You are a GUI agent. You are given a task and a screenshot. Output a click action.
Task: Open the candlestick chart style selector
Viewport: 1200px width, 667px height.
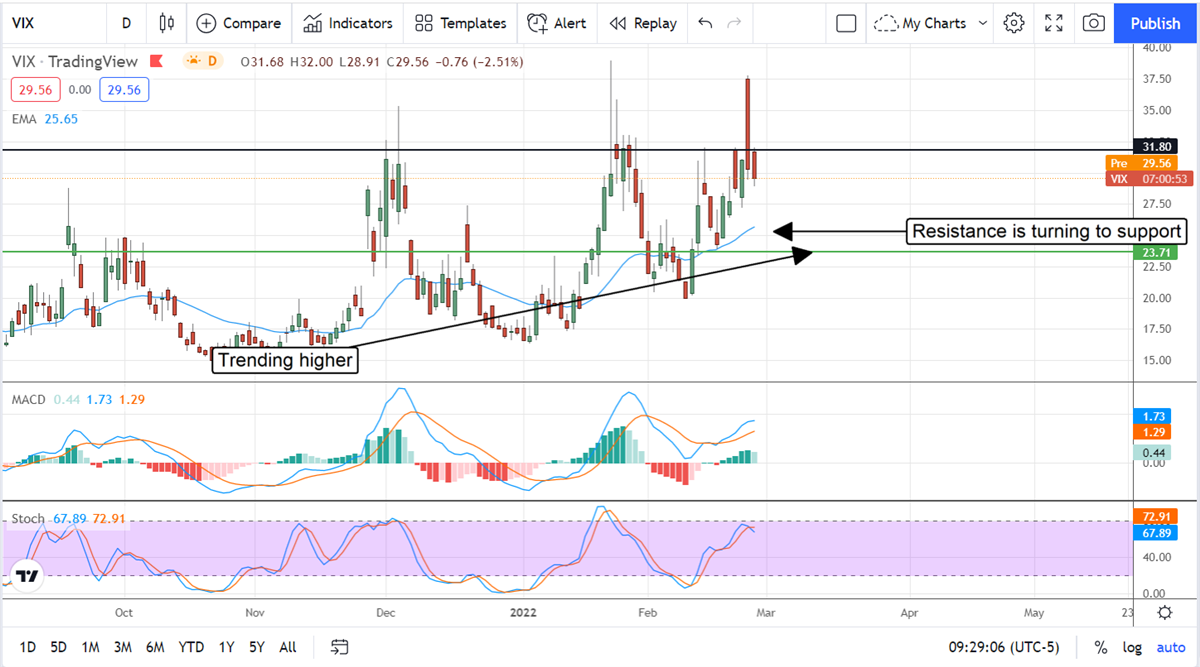[x=166, y=23]
